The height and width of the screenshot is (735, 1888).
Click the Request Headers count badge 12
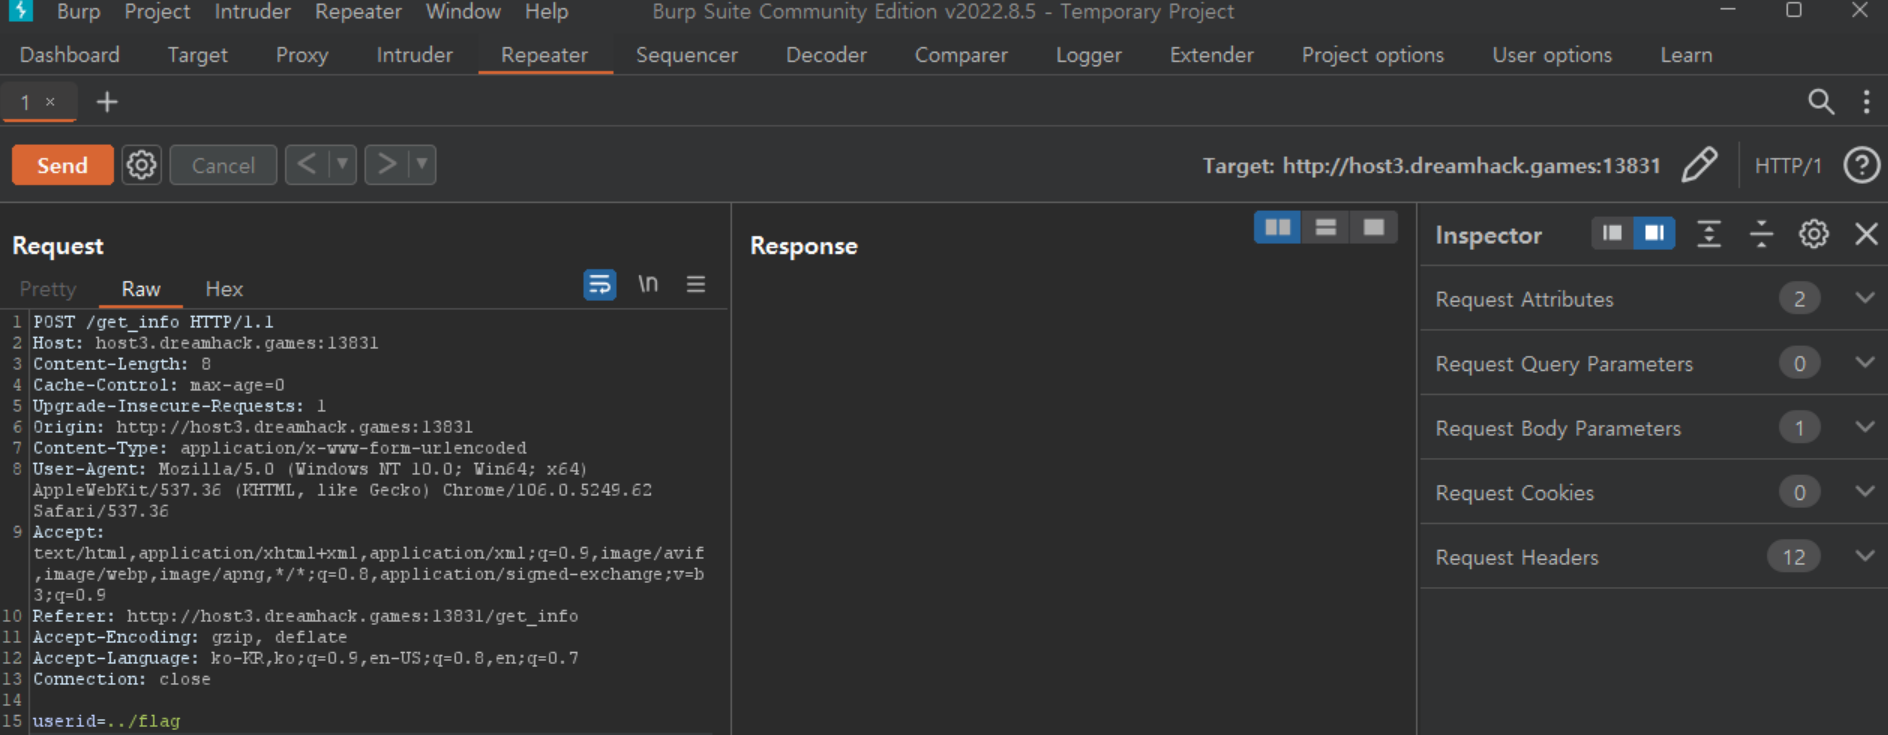[x=1794, y=557]
